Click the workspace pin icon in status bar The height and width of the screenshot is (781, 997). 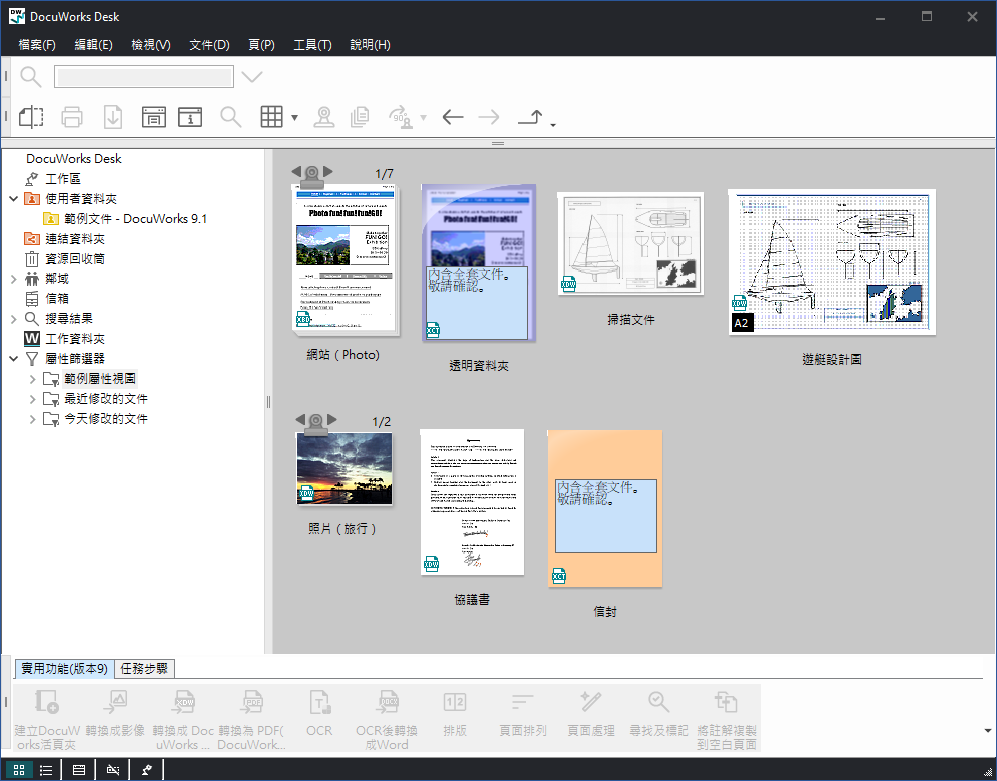coord(147,770)
